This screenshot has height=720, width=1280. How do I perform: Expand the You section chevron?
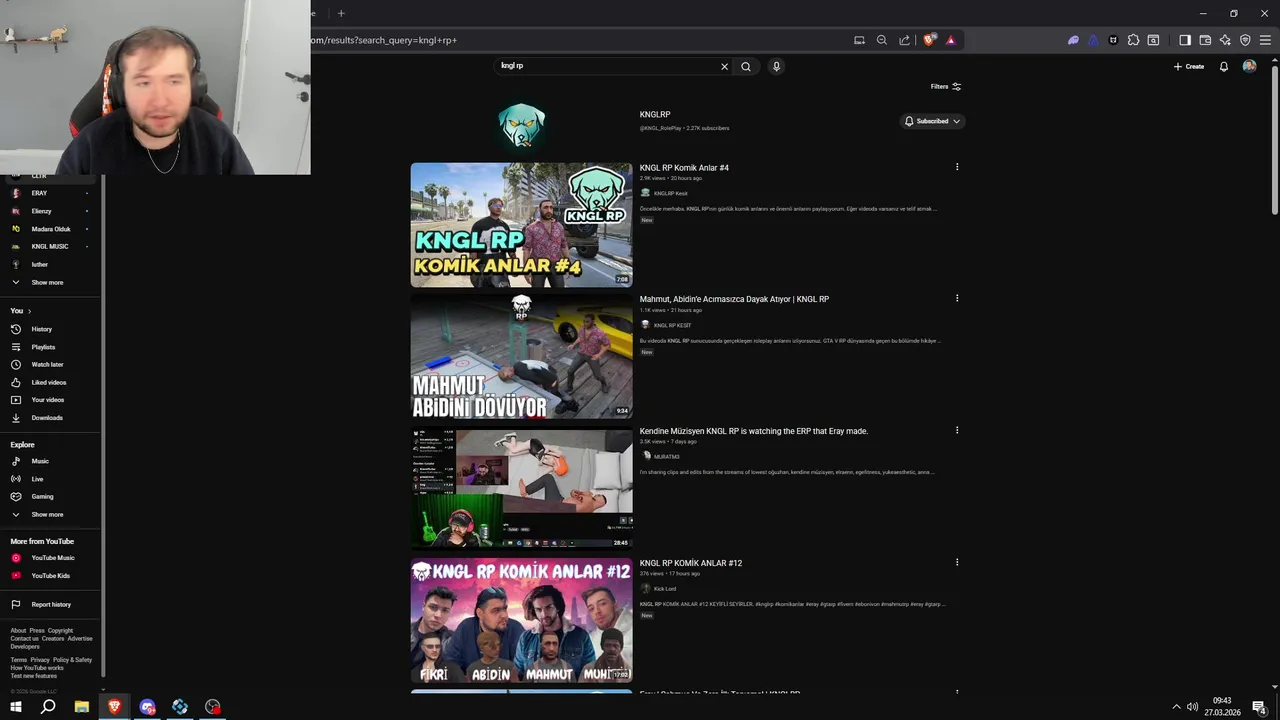pos(29,311)
